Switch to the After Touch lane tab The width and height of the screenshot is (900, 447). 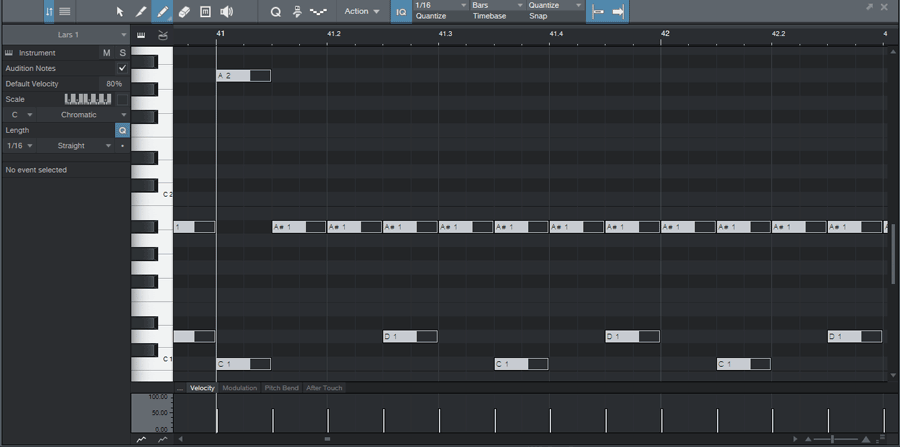click(x=324, y=388)
